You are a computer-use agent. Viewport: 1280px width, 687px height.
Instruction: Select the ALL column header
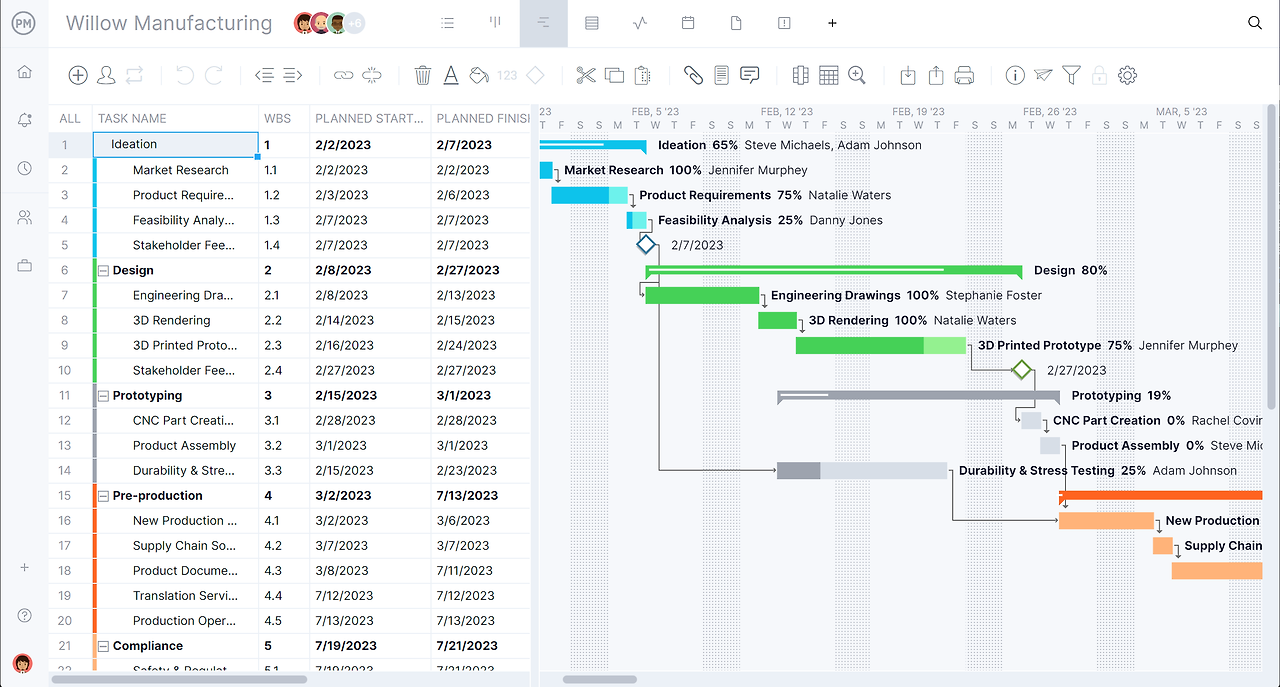(x=70, y=118)
